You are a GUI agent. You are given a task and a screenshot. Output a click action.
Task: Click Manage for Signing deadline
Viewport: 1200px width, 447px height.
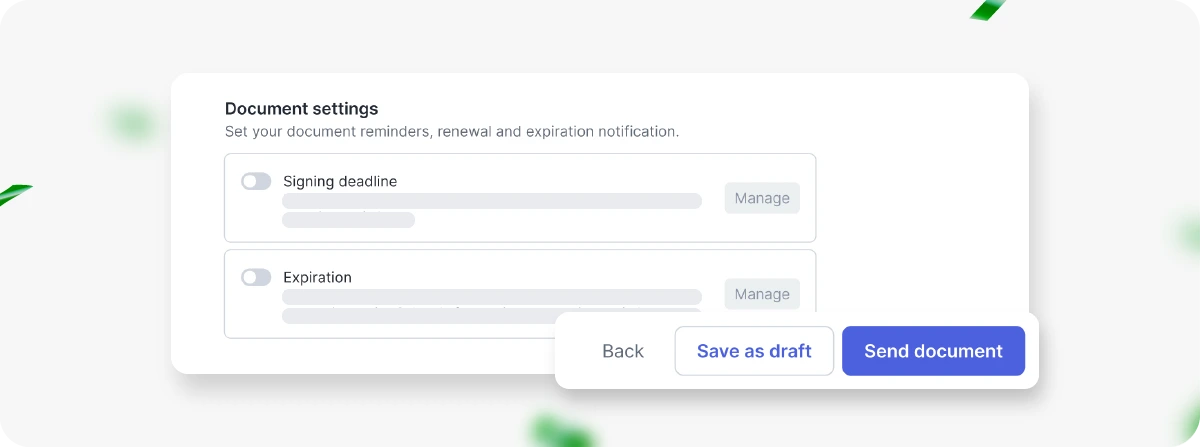pos(762,198)
